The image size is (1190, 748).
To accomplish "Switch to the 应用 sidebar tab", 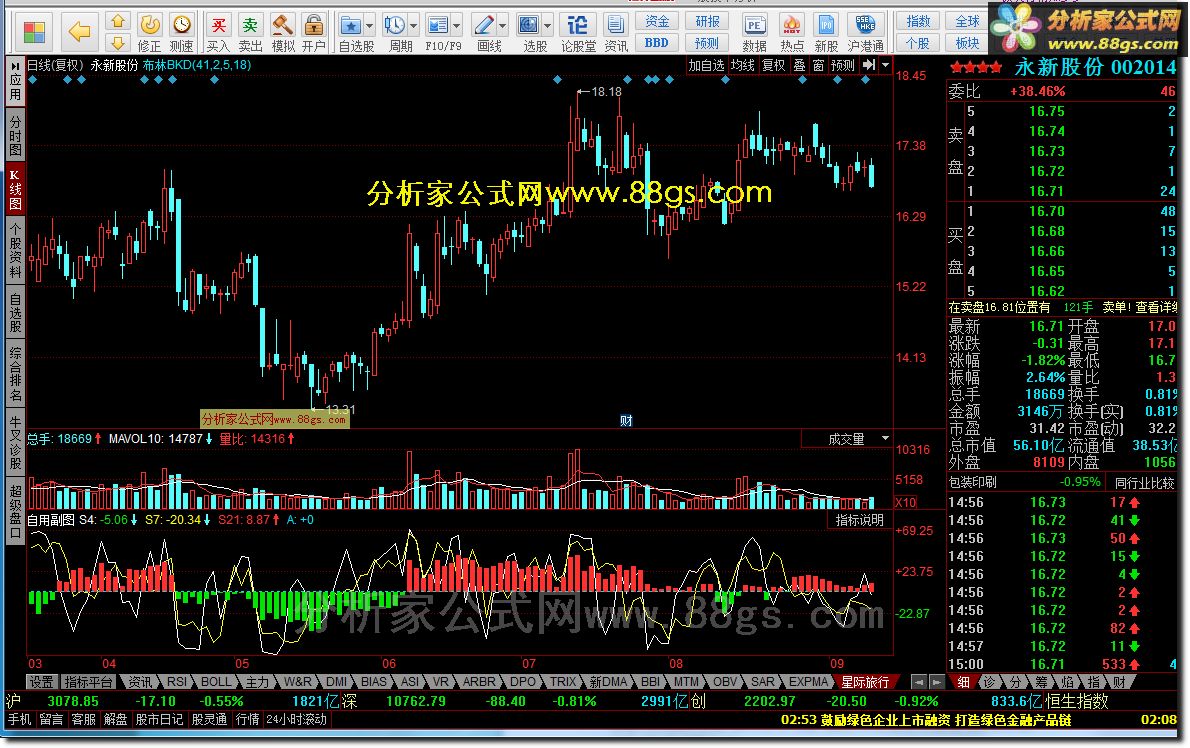I will coord(14,87).
